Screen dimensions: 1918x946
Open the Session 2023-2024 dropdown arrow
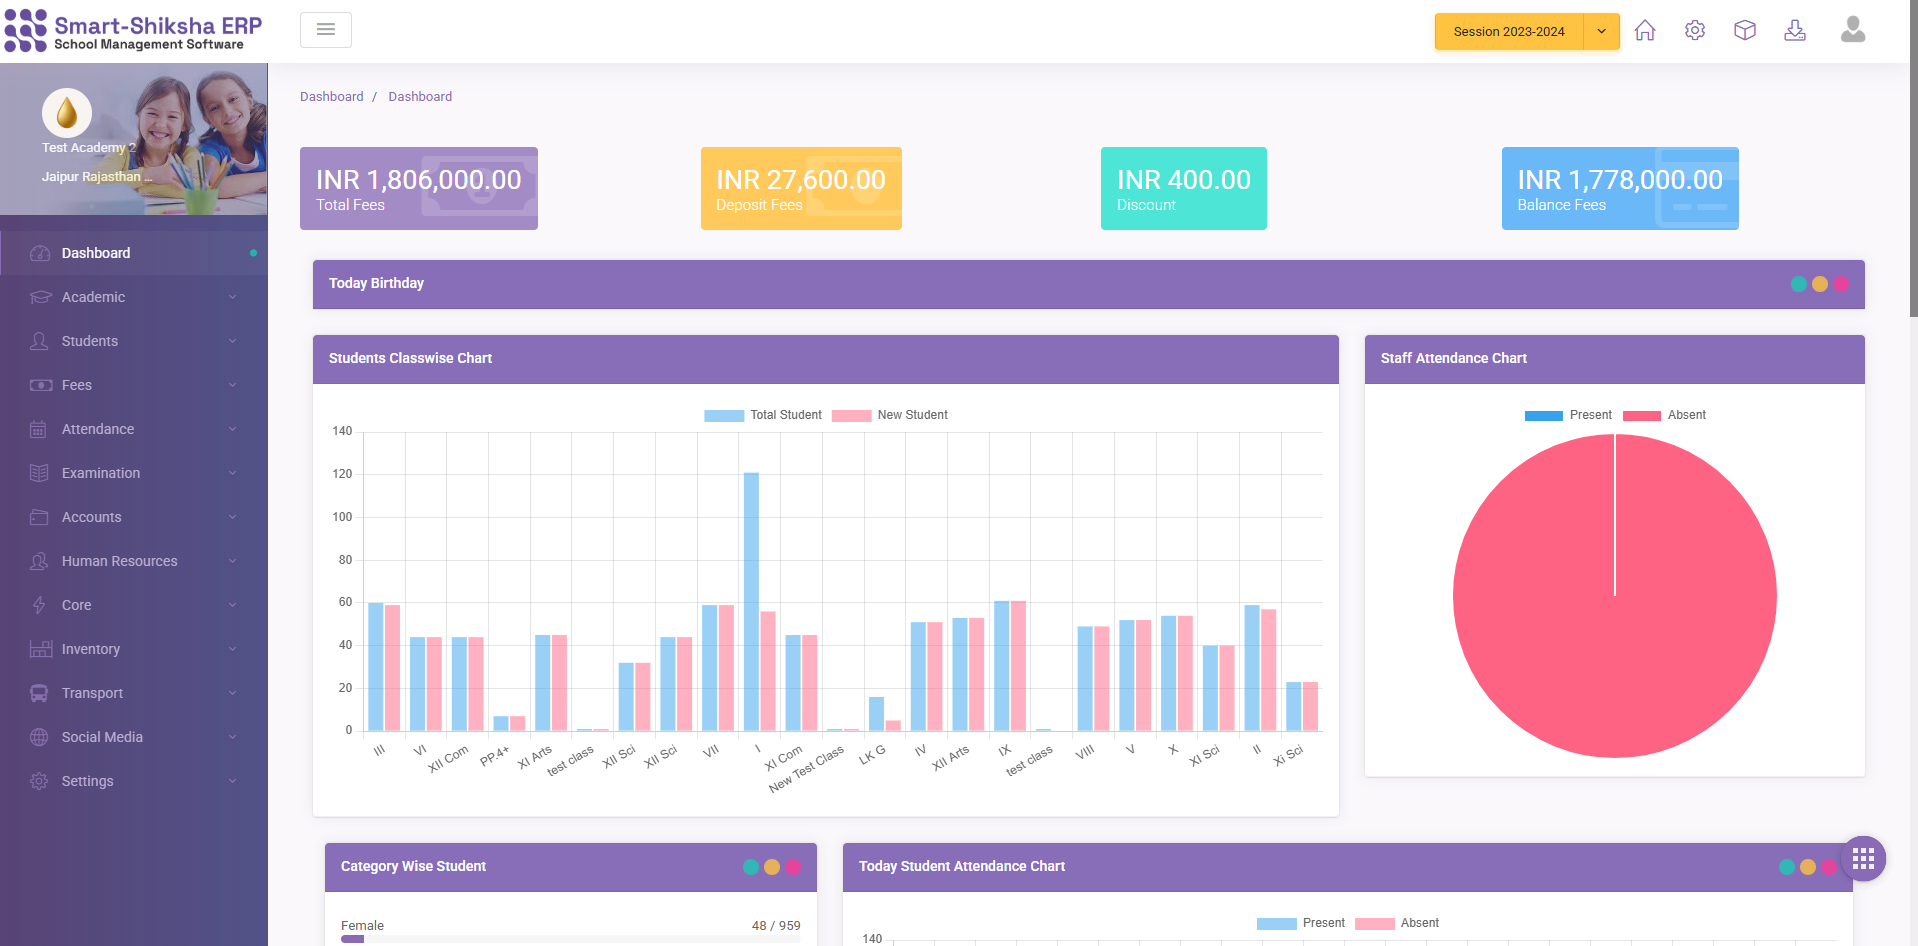[1601, 32]
